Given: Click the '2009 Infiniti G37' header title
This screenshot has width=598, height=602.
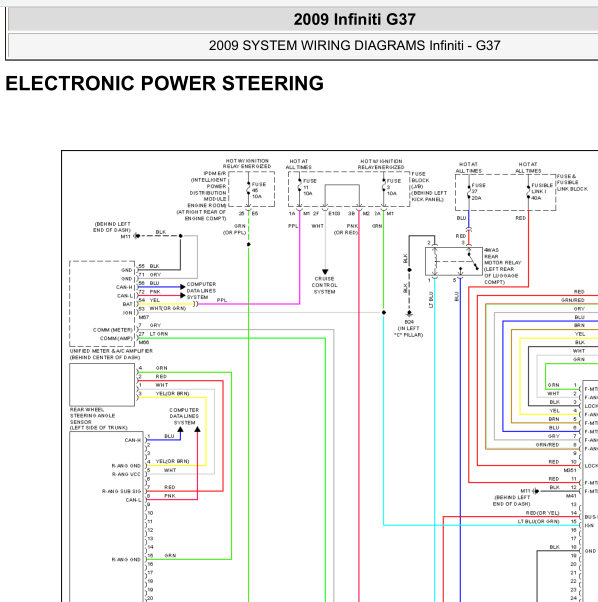Looking at the screenshot, I should (354, 19).
